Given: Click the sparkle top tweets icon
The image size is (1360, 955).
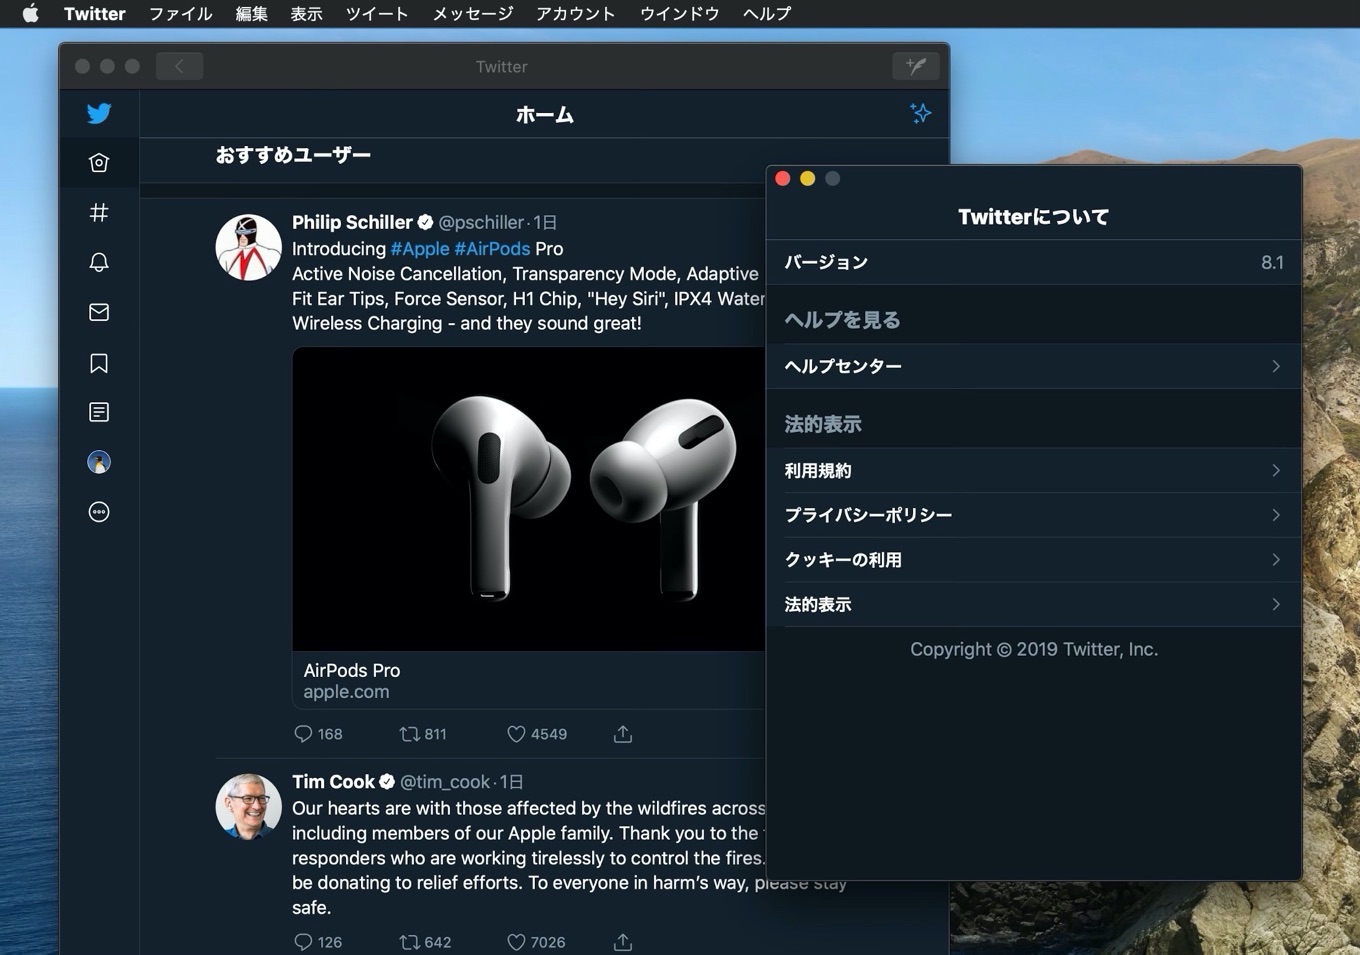Looking at the screenshot, I should [921, 113].
